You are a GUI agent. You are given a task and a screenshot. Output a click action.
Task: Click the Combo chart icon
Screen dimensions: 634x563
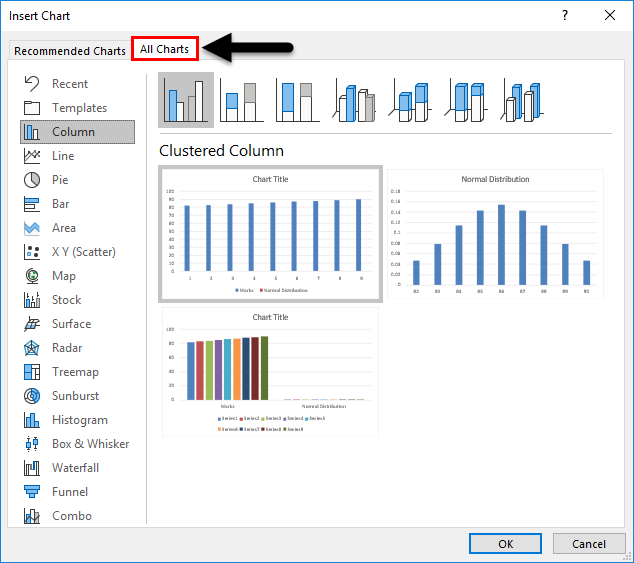pos(32,516)
